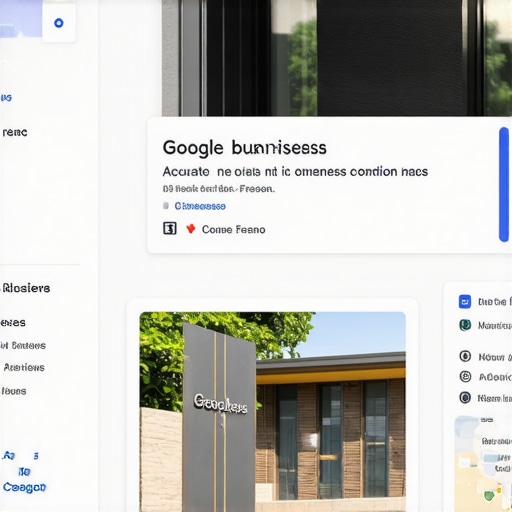Select the renc sidebar item

tap(15, 132)
